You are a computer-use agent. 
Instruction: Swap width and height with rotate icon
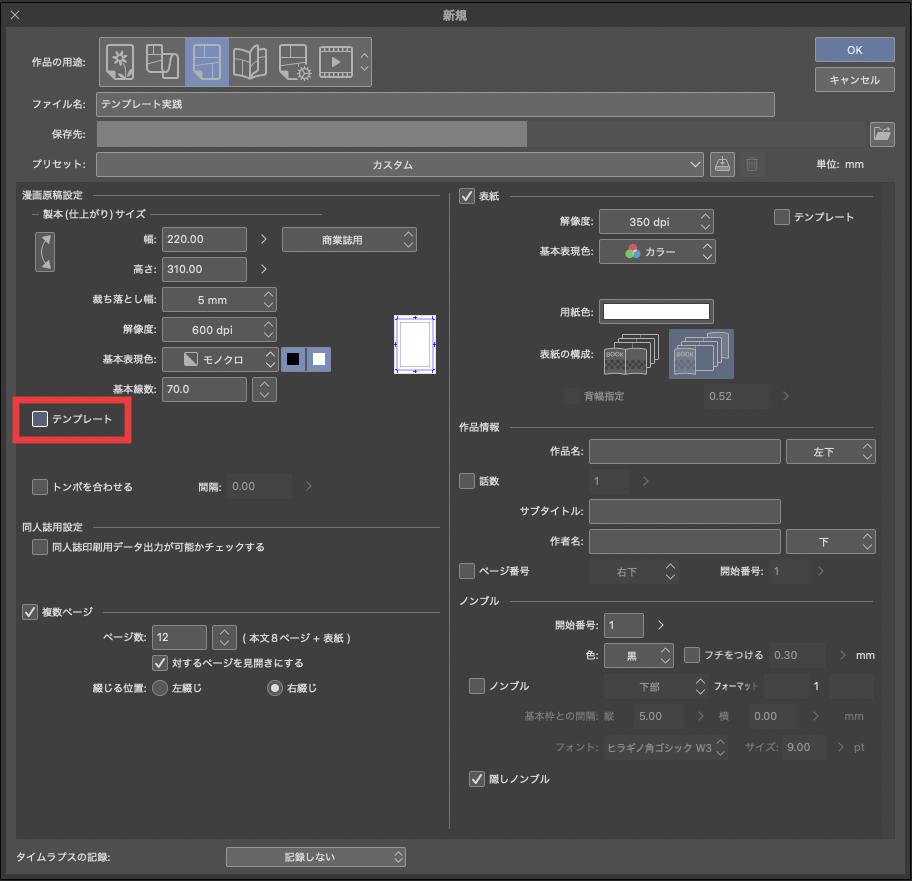pyautogui.click(x=44, y=252)
